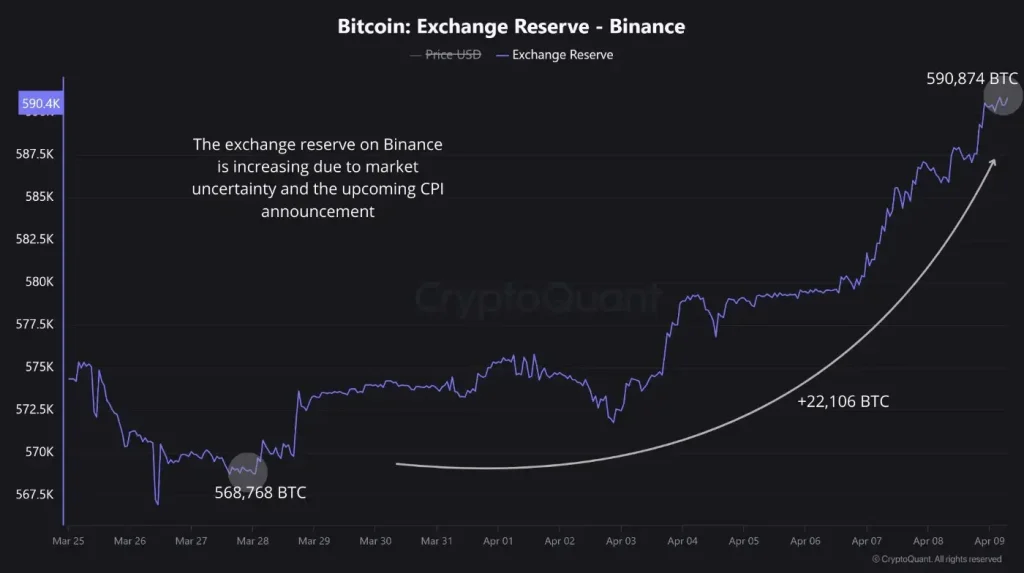Click the chart title Bitcoin: Exchange Reserve - Binance
The image size is (1024, 573).
(512, 26)
